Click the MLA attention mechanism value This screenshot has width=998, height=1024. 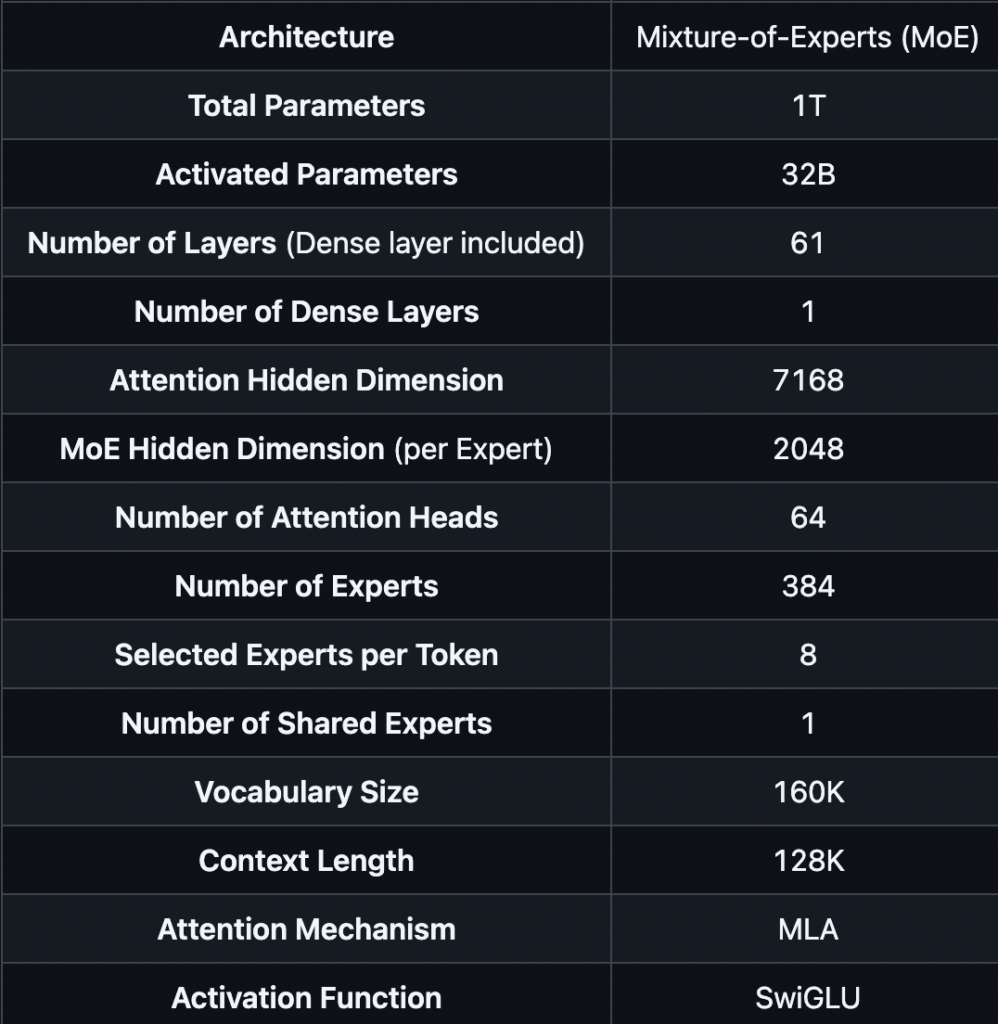[808, 929]
